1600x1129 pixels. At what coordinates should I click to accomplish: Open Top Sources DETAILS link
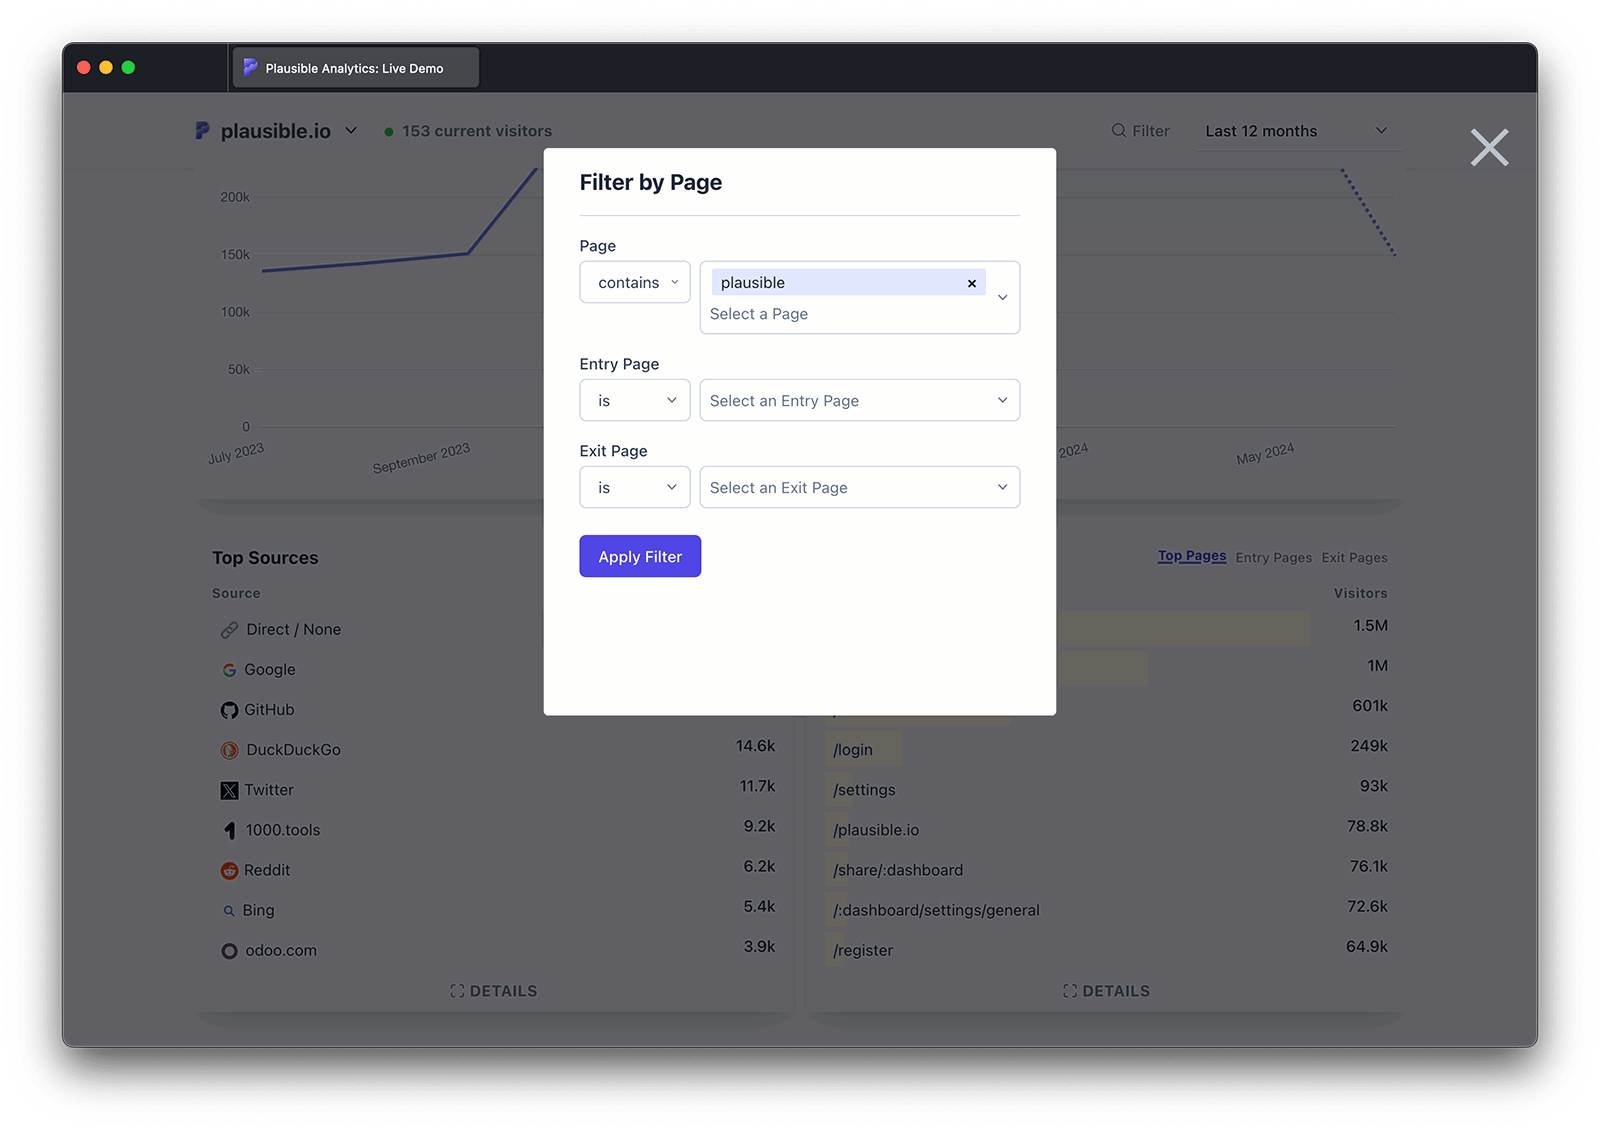coord(494,991)
